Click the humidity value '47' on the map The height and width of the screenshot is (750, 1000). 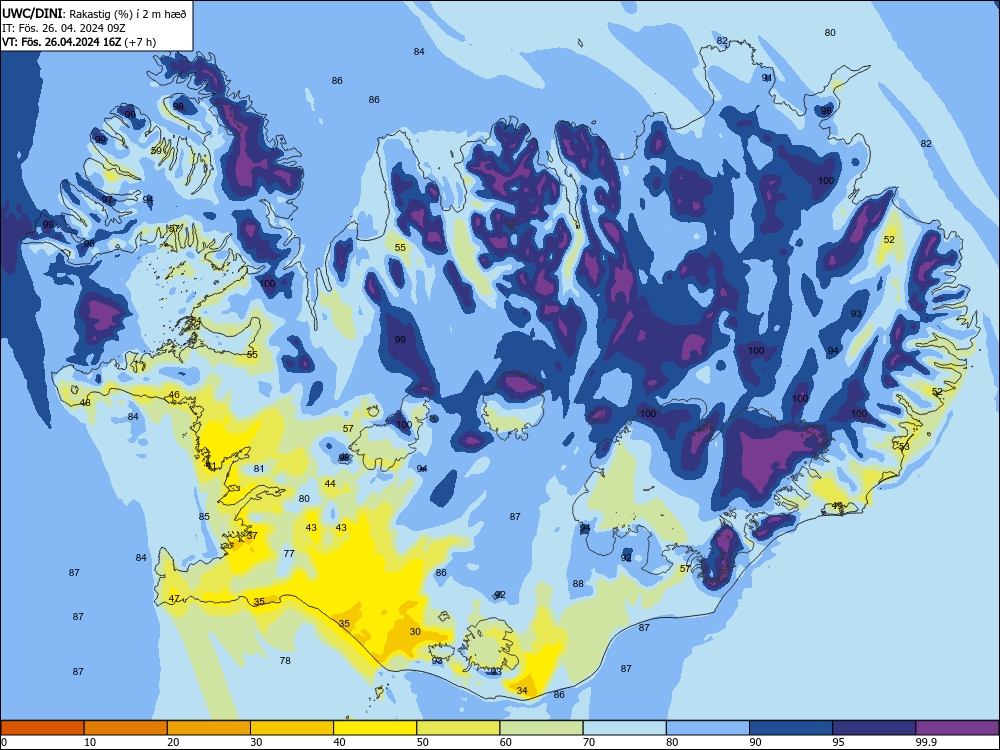click(x=174, y=598)
